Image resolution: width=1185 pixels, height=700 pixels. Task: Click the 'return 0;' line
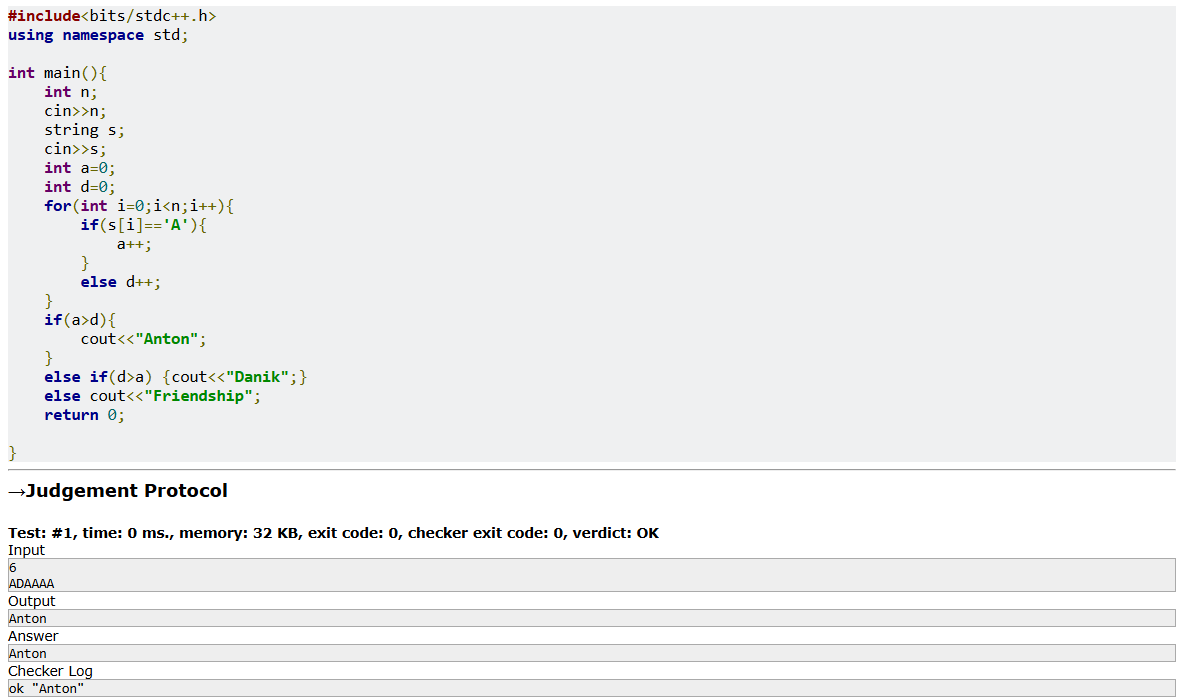(x=84, y=415)
